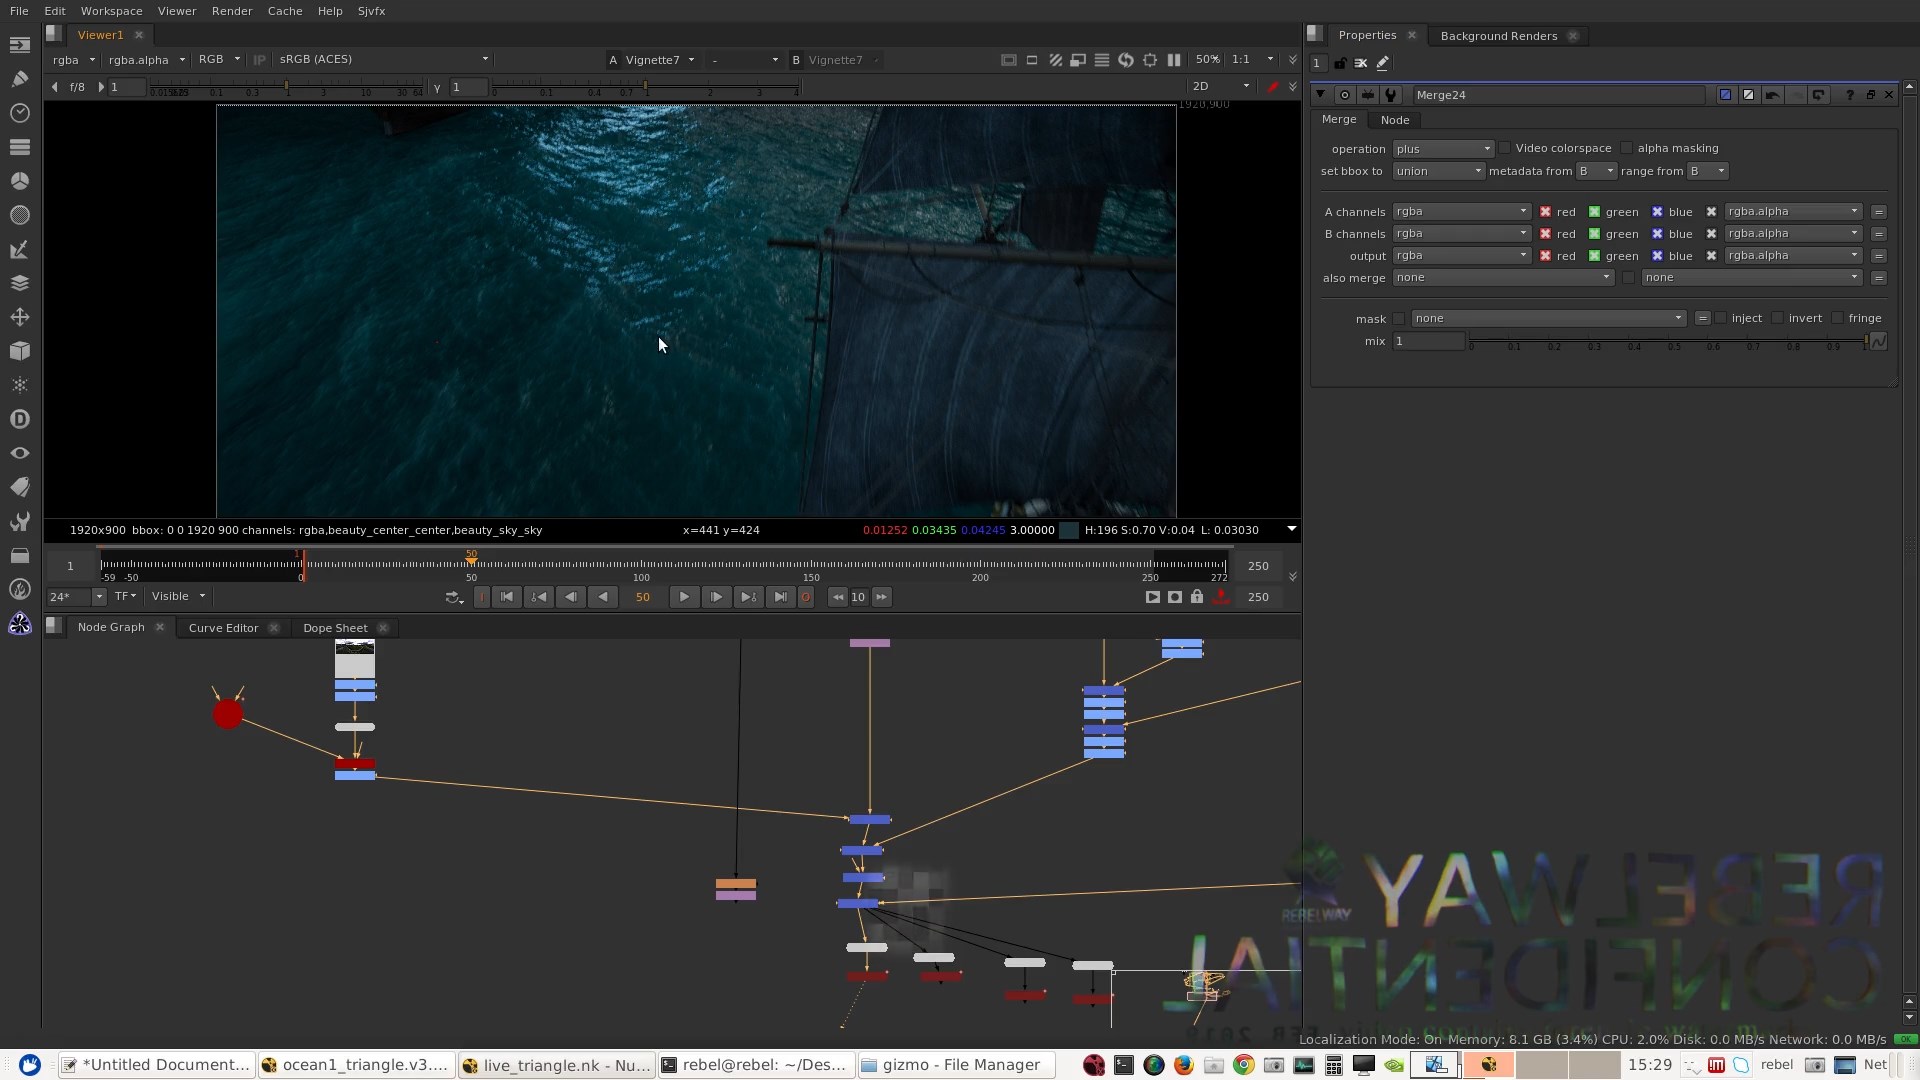Image resolution: width=1920 pixels, height=1080 pixels.
Task: Open the Color nodes group on the toolbar
Action: (x=20, y=181)
